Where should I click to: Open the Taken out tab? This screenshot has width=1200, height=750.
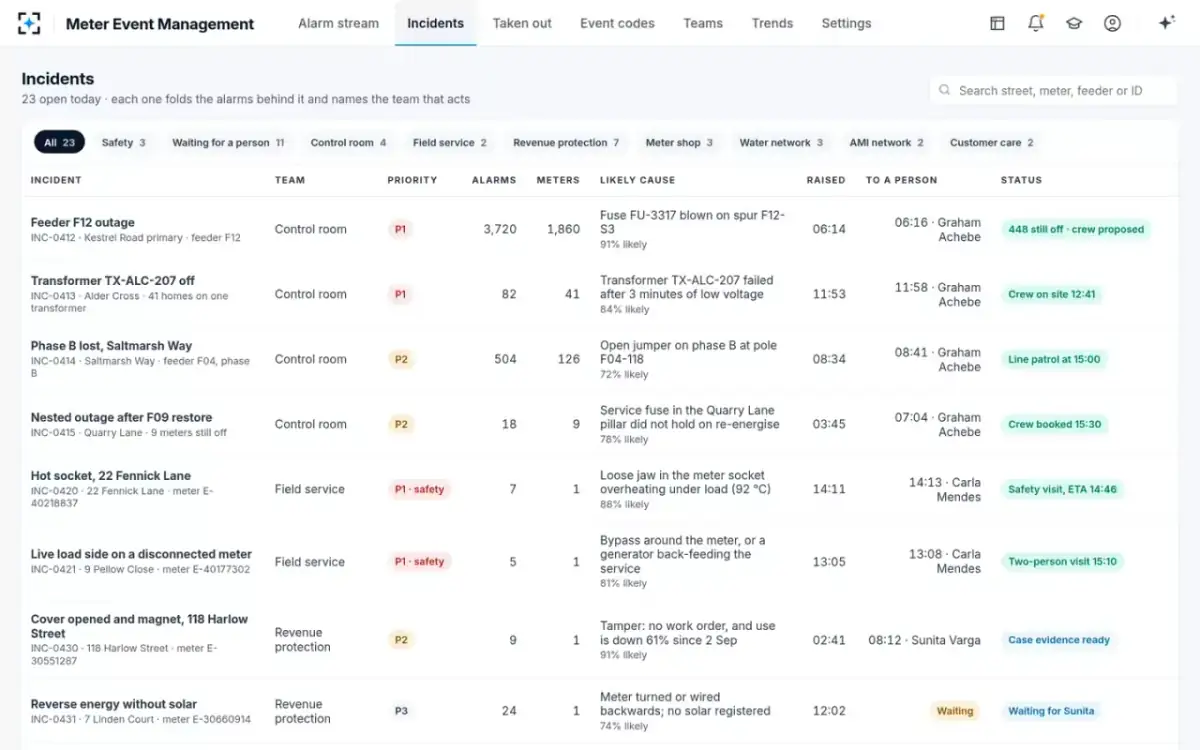coord(522,23)
